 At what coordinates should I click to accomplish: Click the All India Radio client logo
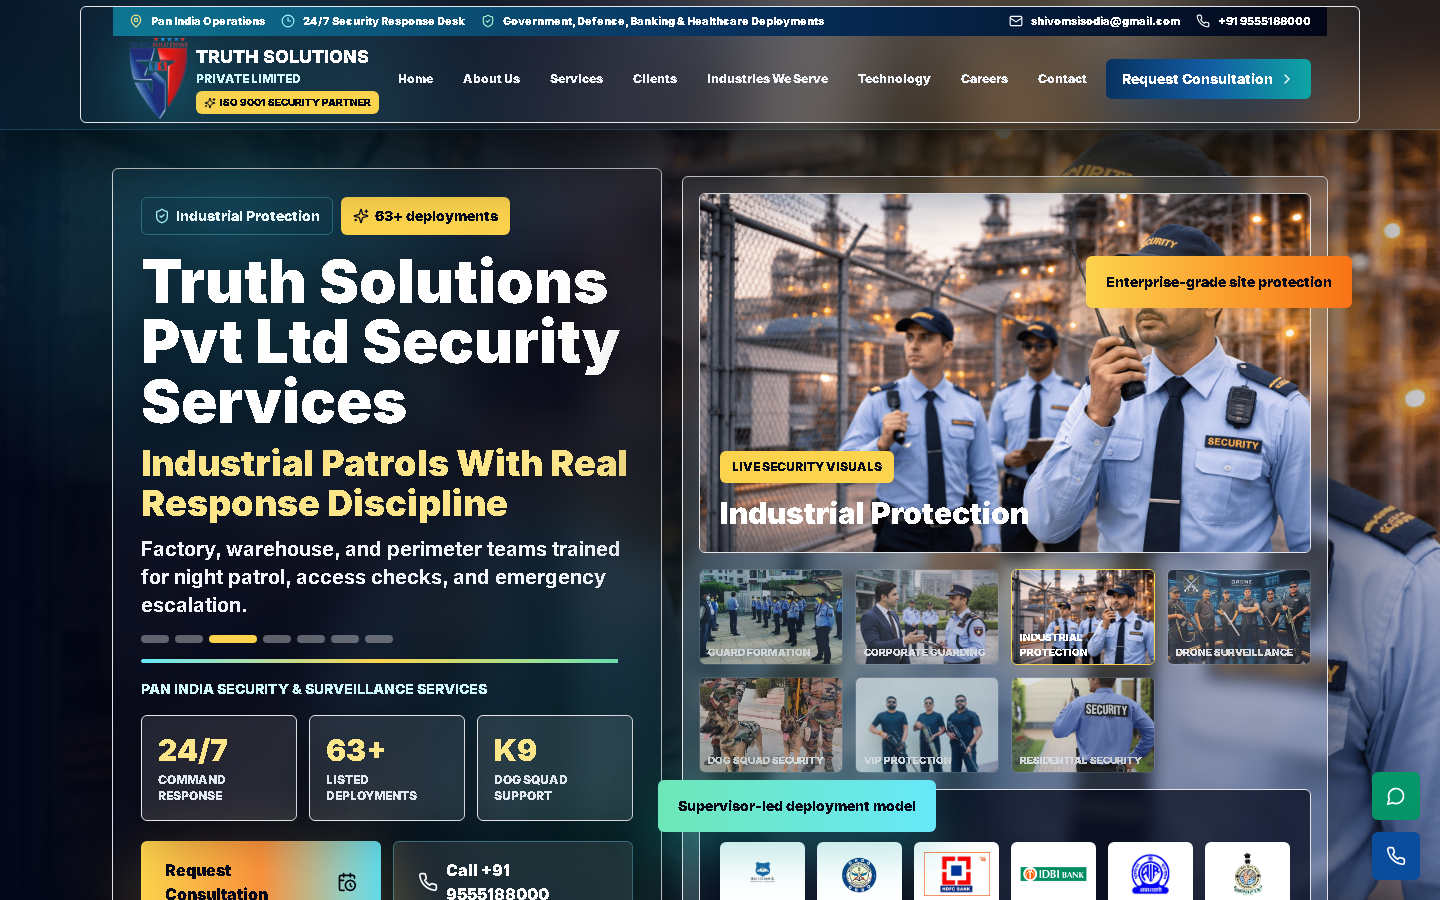[1150, 873]
